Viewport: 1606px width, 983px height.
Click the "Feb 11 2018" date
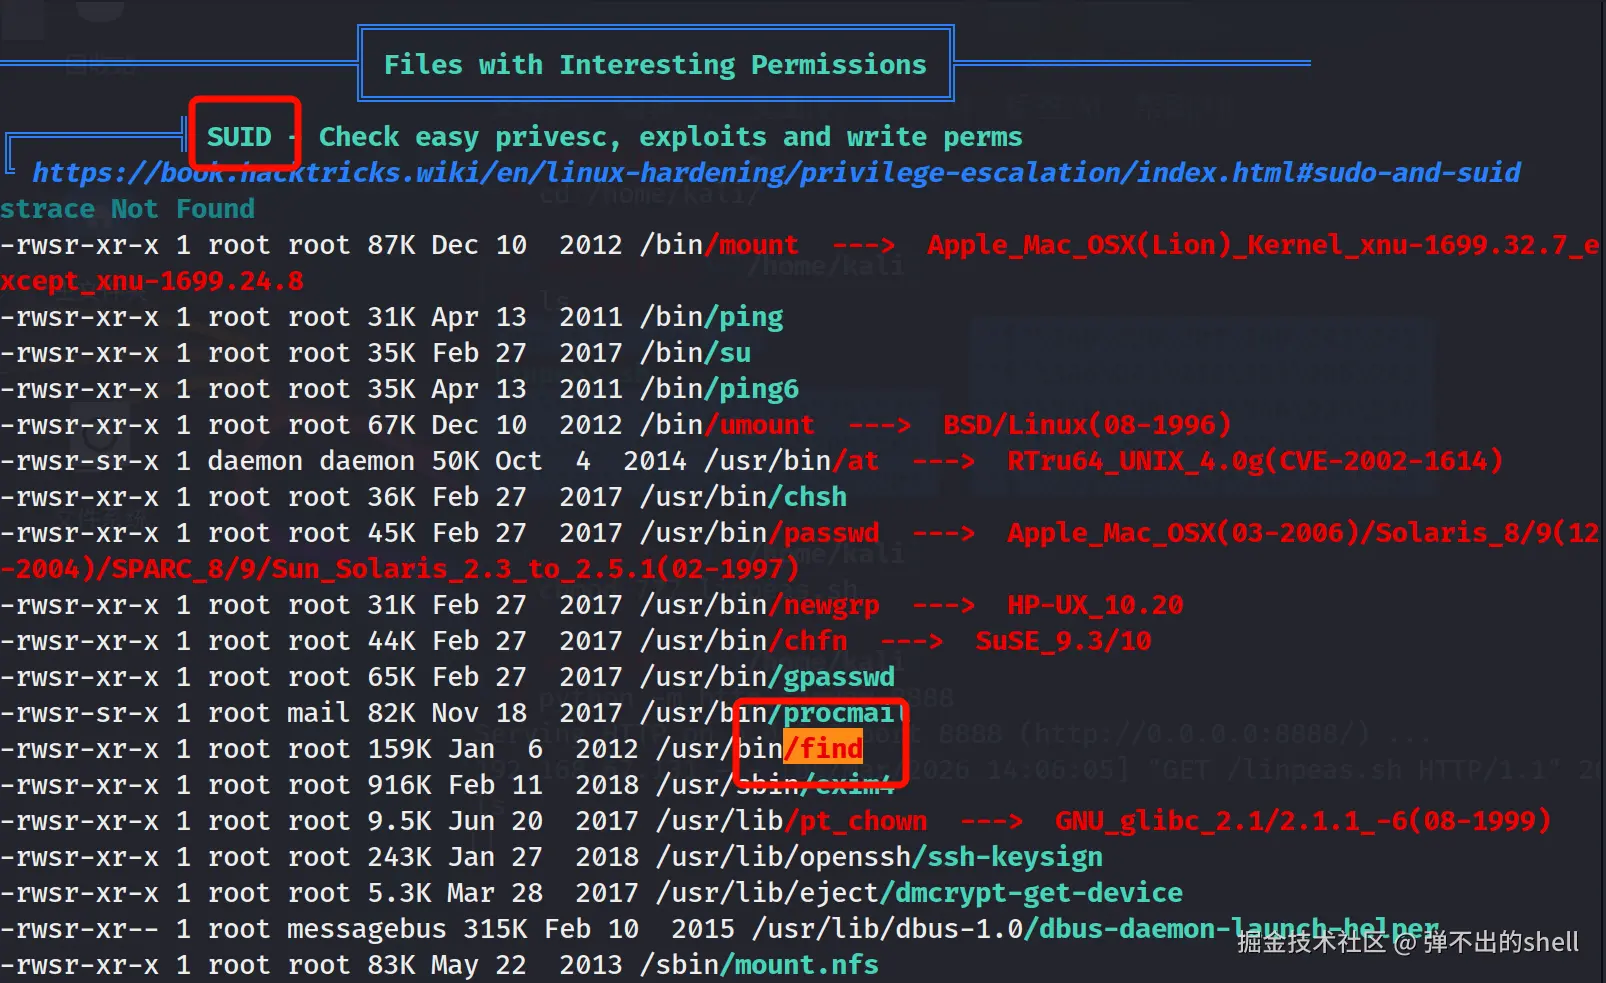coord(543,785)
